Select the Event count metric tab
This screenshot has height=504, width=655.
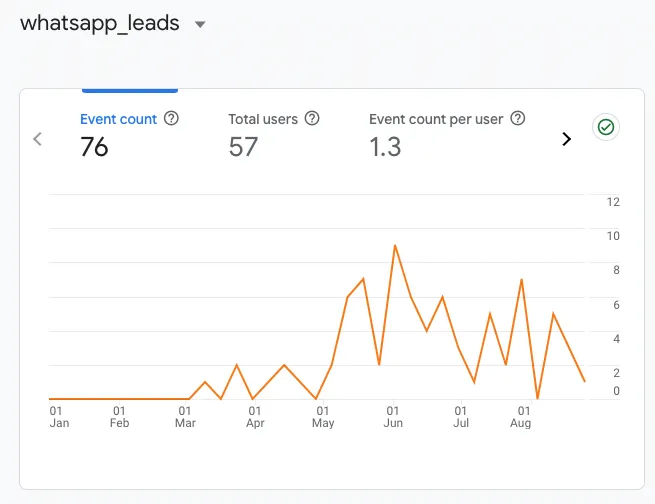coord(118,119)
